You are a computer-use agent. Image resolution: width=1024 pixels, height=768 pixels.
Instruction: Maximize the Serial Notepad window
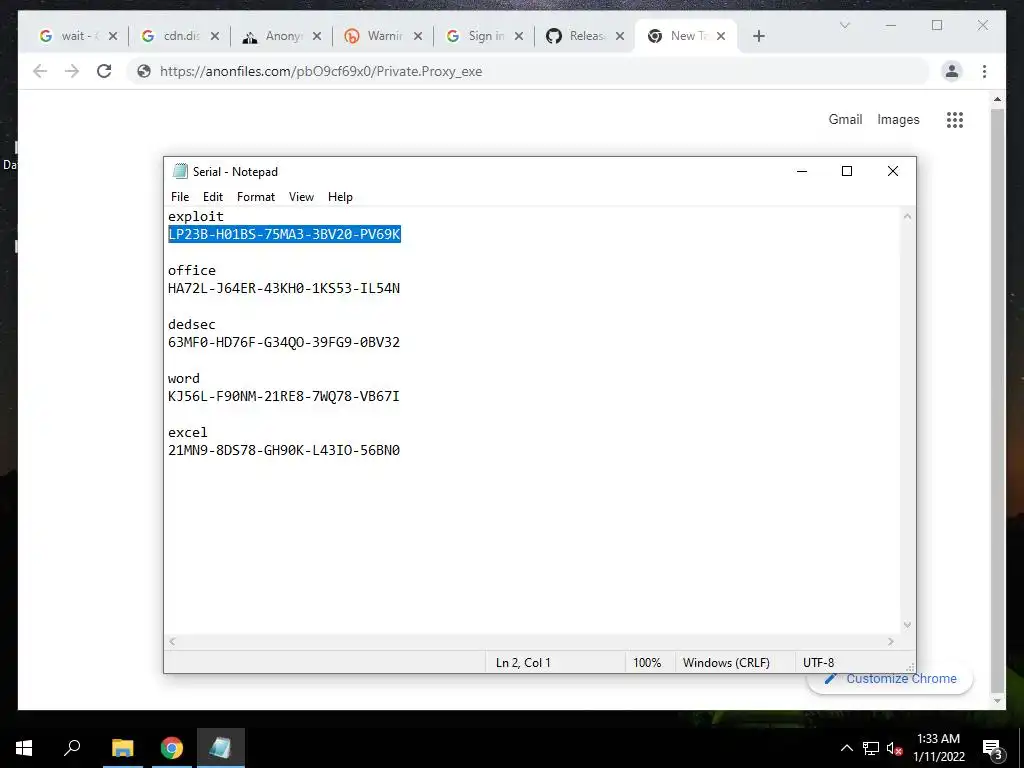(847, 171)
